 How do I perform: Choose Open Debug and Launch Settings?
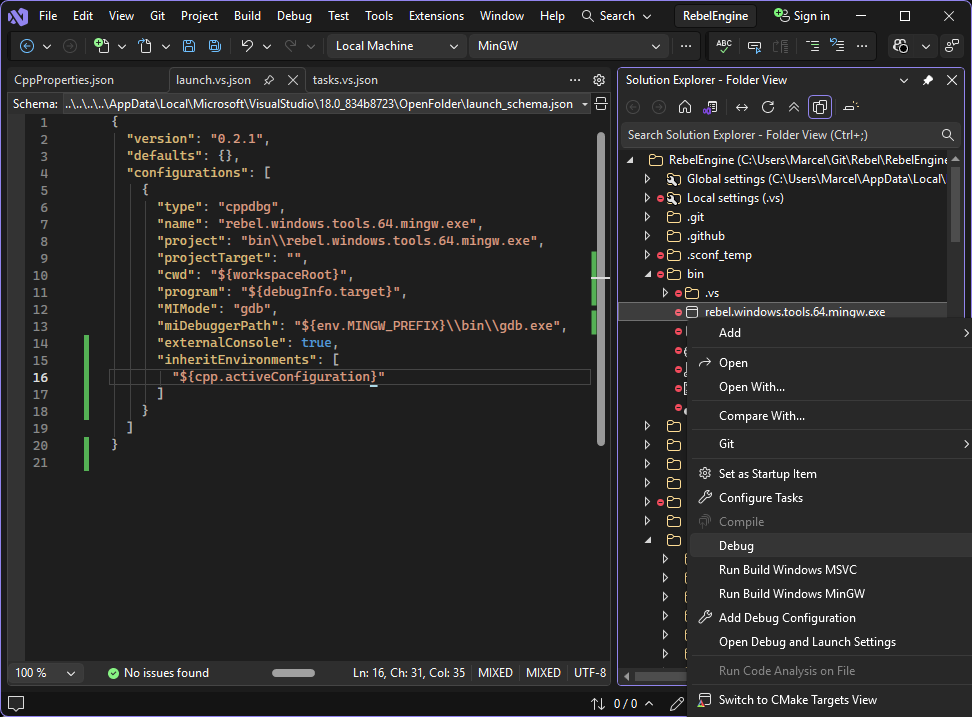pyautogui.click(x=831, y=642)
